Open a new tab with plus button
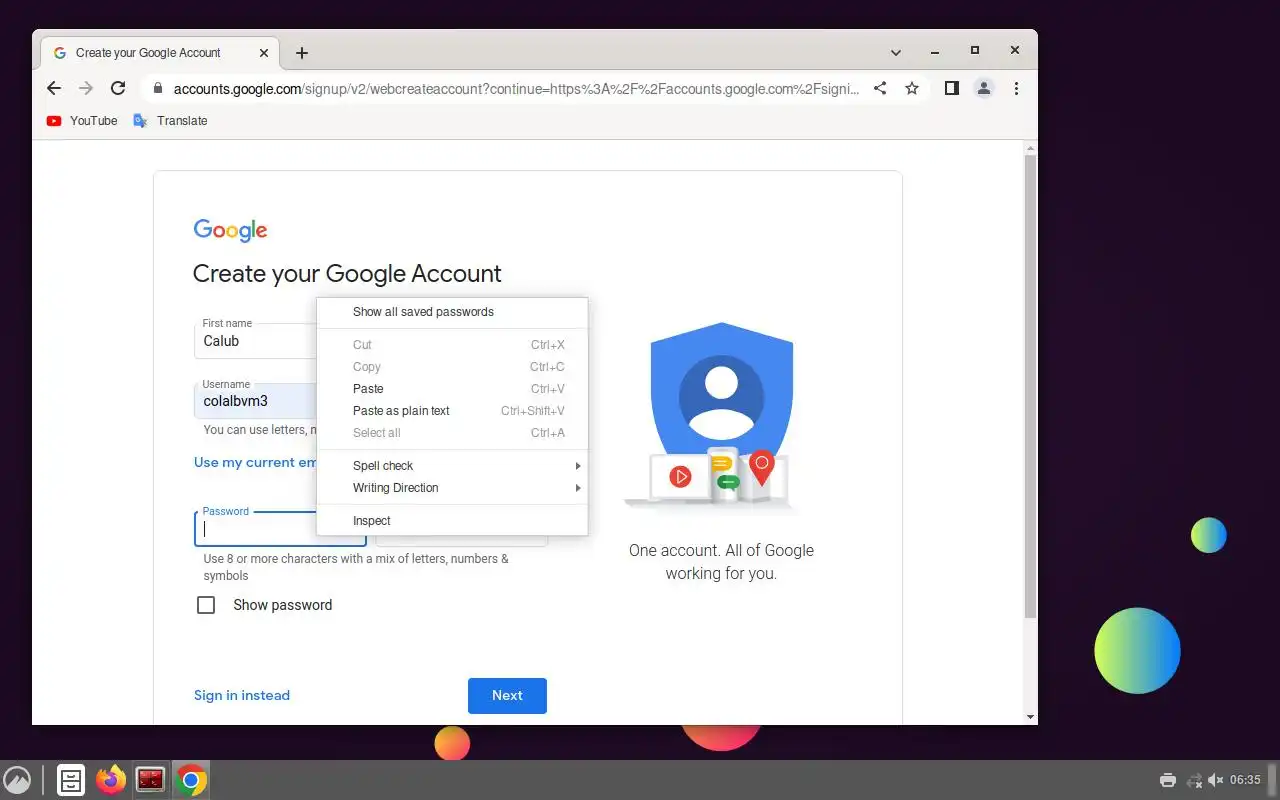 pyautogui.click(x=302, y=53)
